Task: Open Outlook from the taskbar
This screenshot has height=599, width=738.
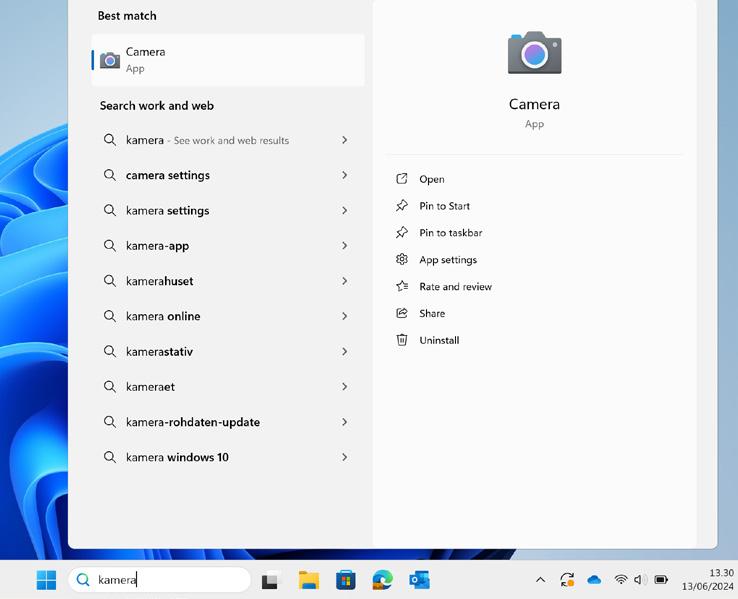Action: point(419,580)
